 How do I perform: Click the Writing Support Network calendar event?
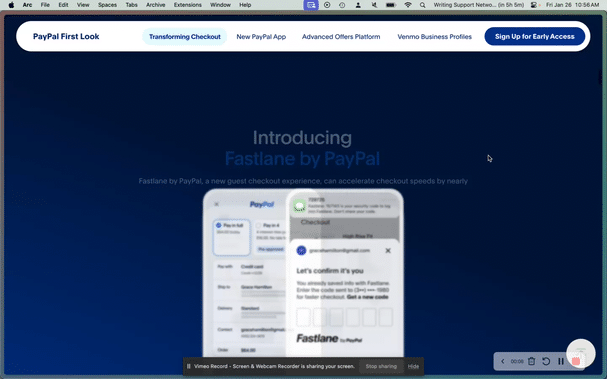tap(478, 5)
